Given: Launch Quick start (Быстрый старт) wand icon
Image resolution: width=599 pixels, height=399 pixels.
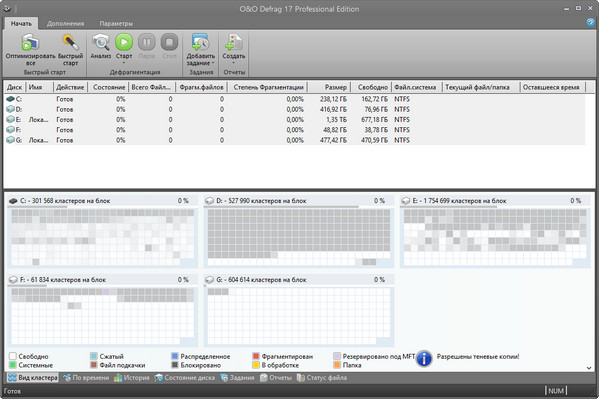Looking at the screenshot, I should click(70, 42).
